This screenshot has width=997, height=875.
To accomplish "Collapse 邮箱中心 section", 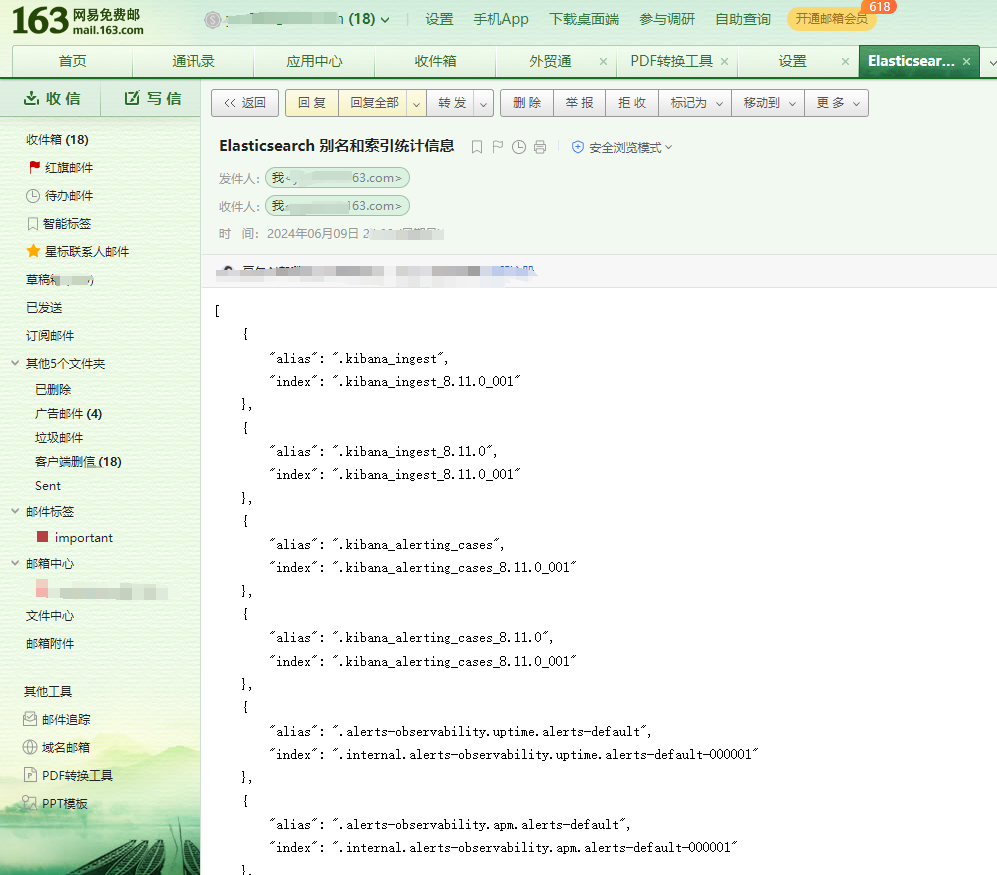I will coord(15,563).
